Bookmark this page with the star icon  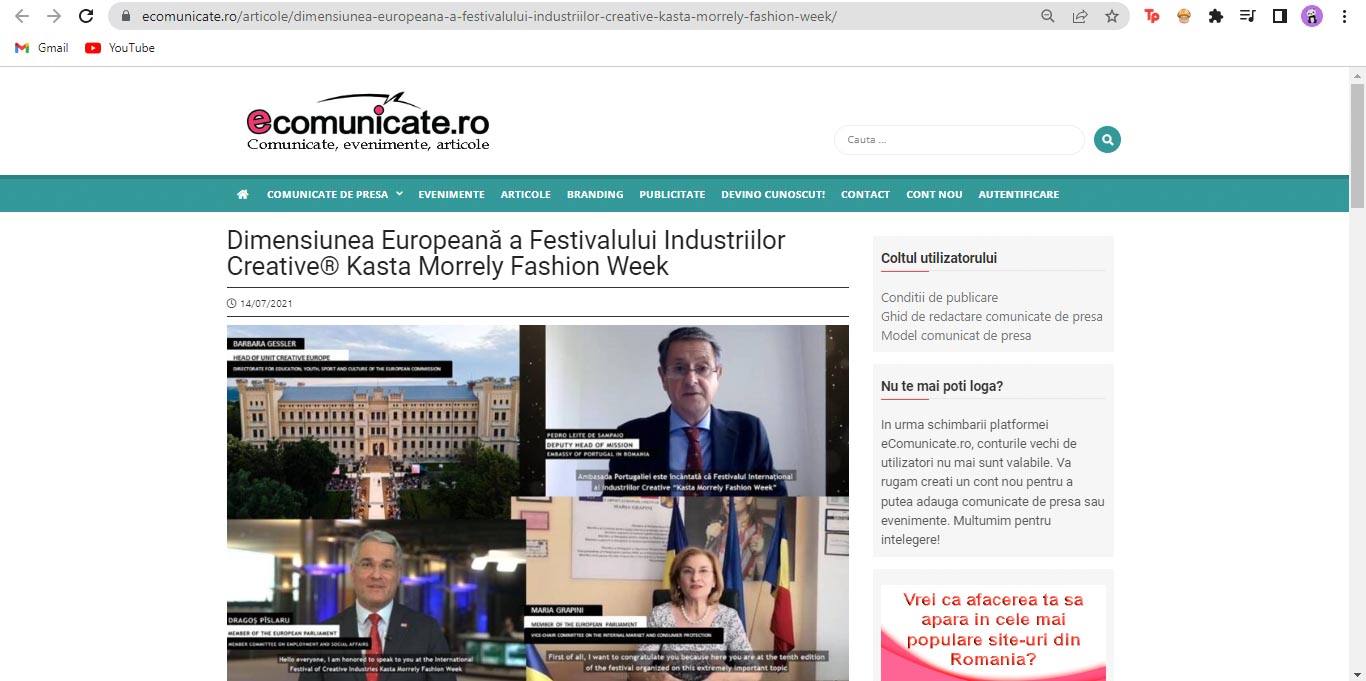click(1112, 16)
